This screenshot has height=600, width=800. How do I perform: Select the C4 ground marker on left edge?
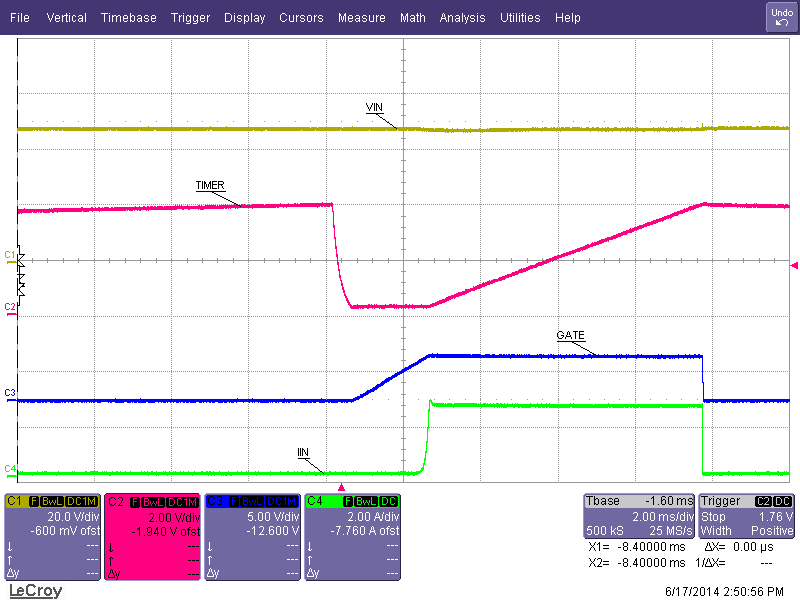(9, 468)
